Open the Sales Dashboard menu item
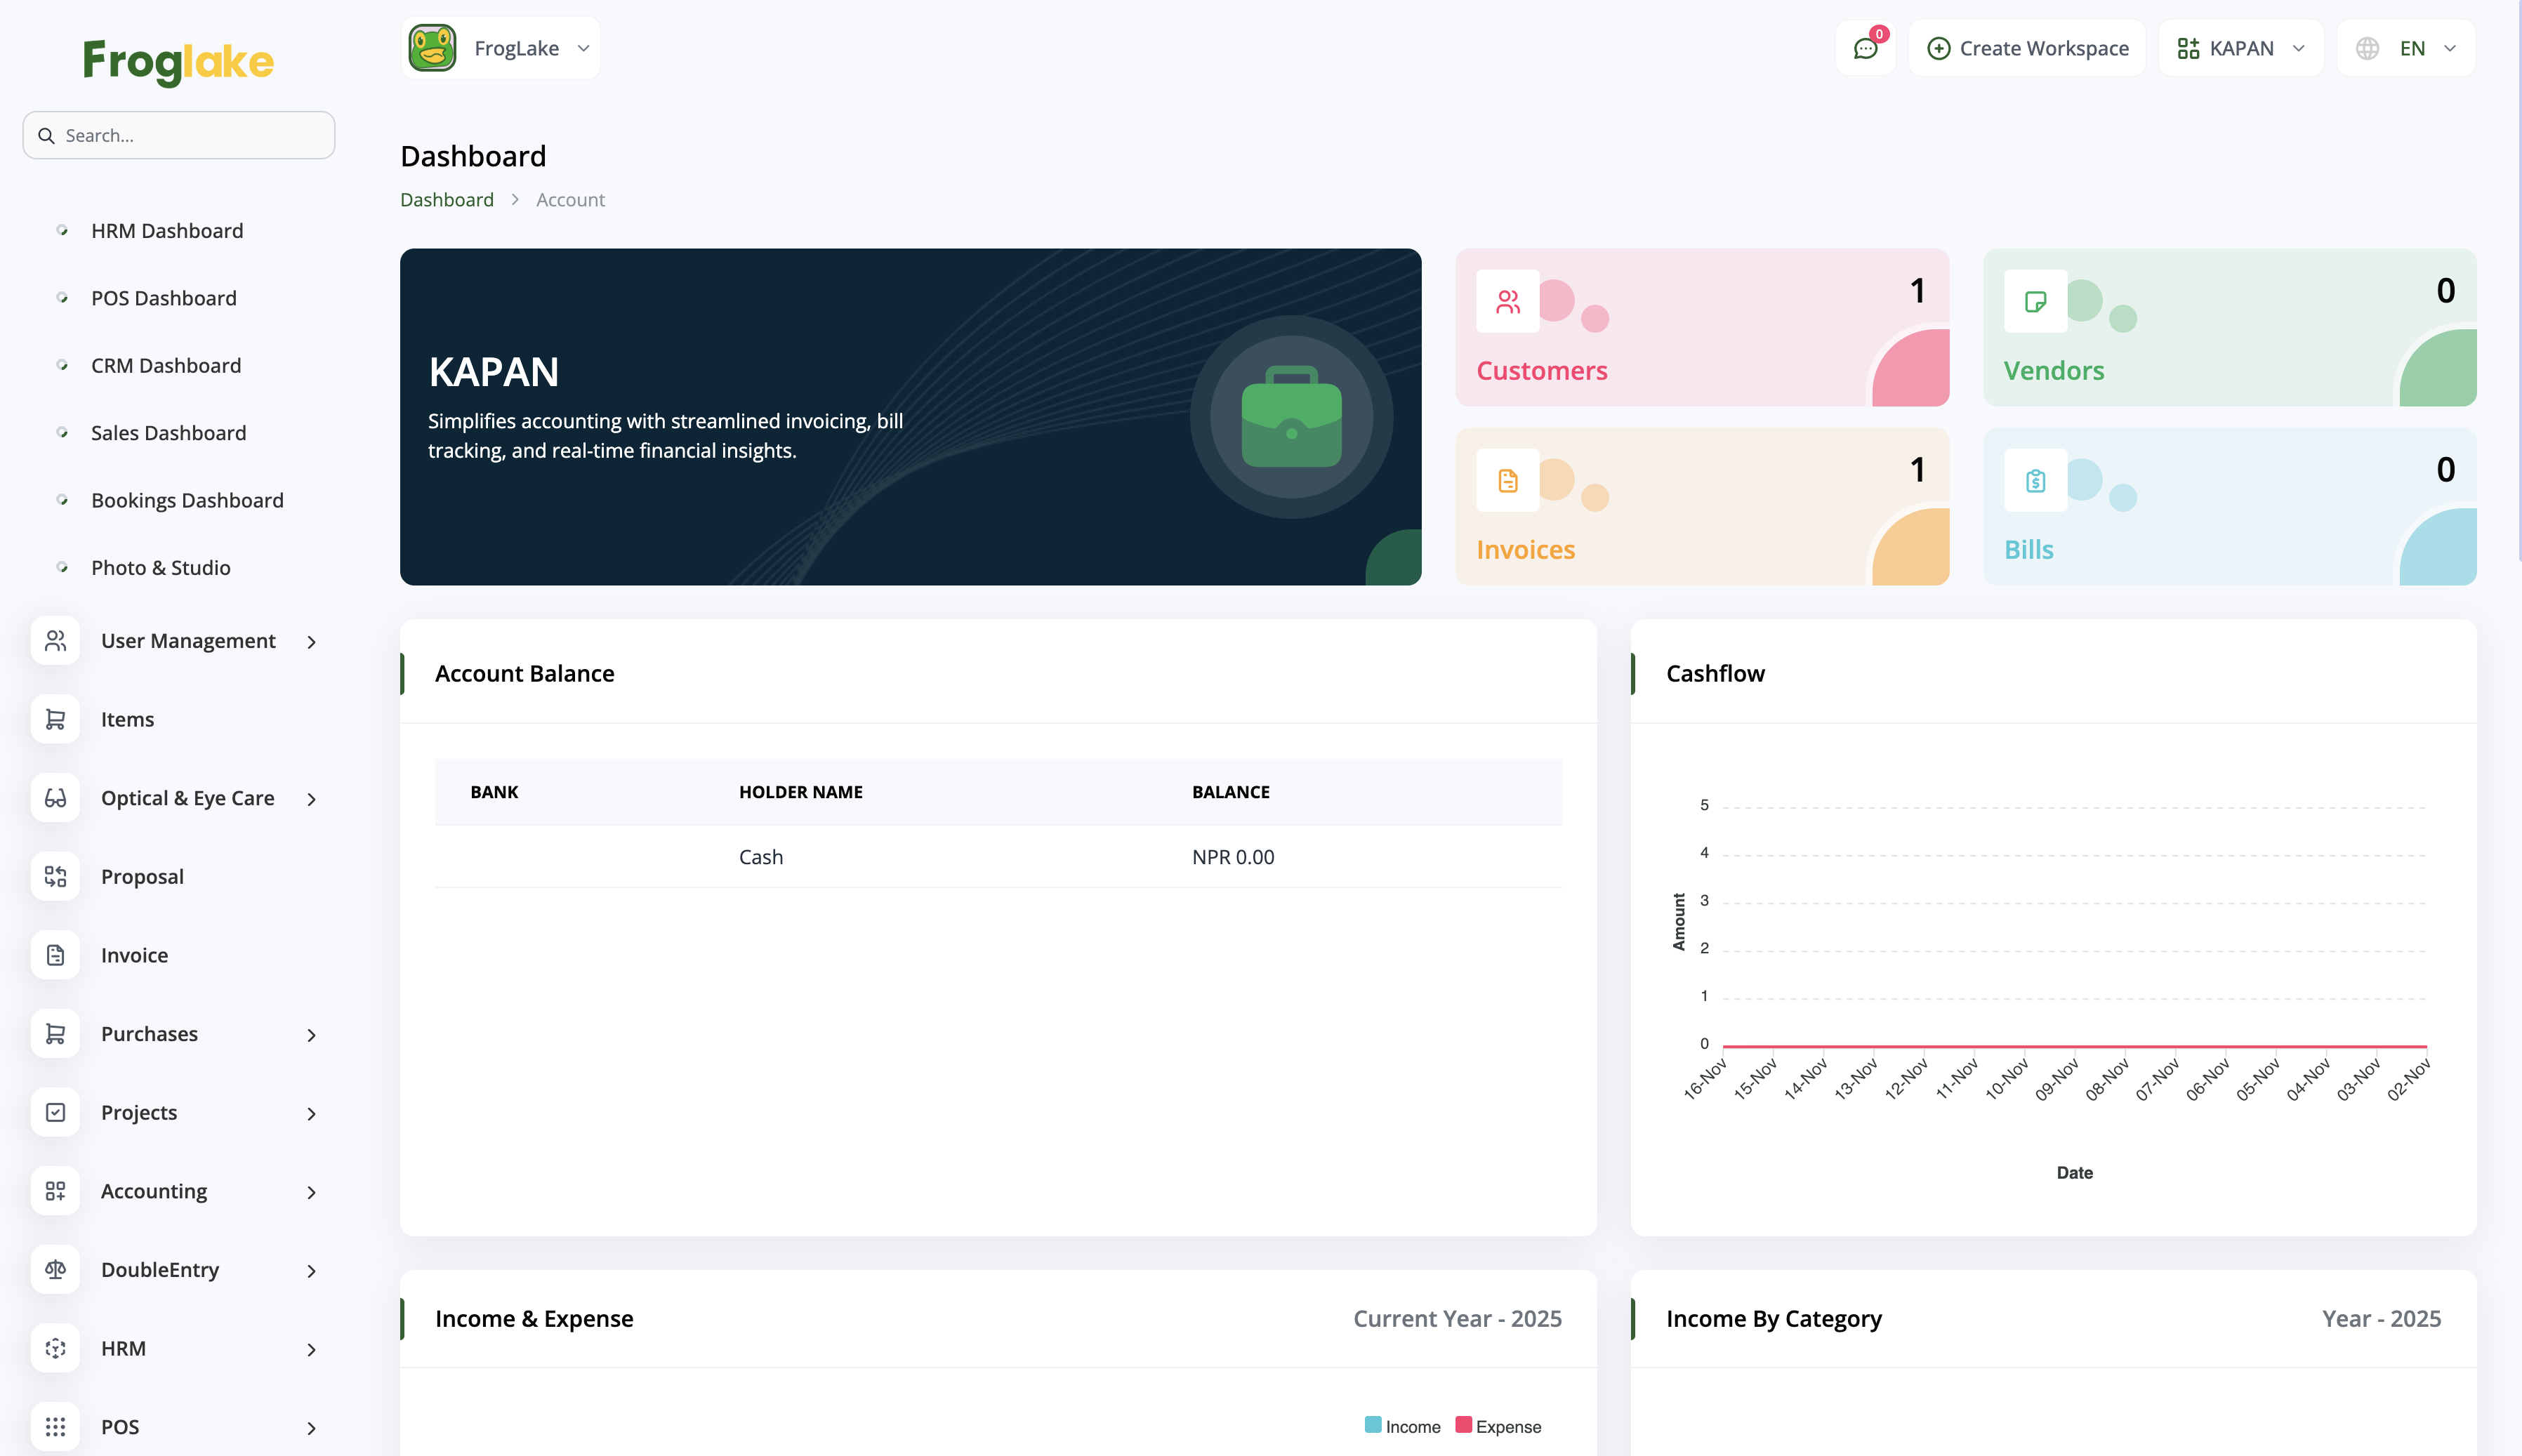 168,433
